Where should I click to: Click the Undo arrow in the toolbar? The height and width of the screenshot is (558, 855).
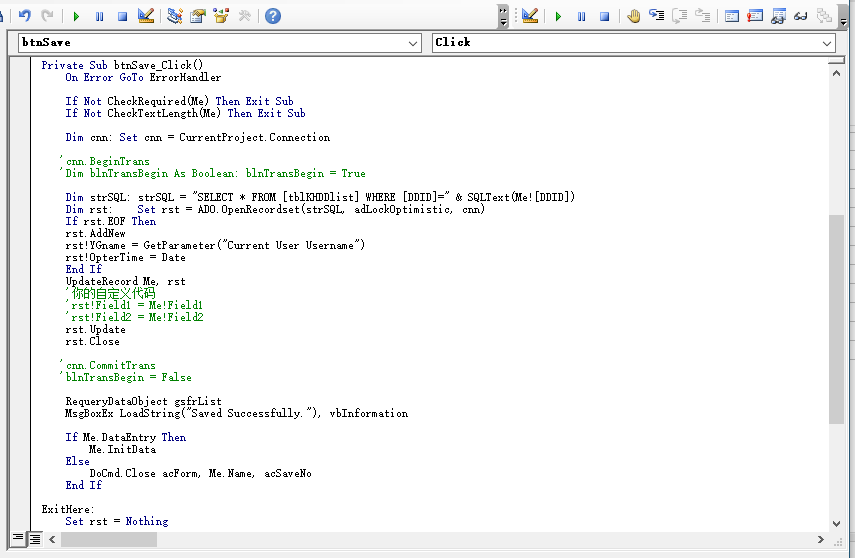click(x=25, y=16)
